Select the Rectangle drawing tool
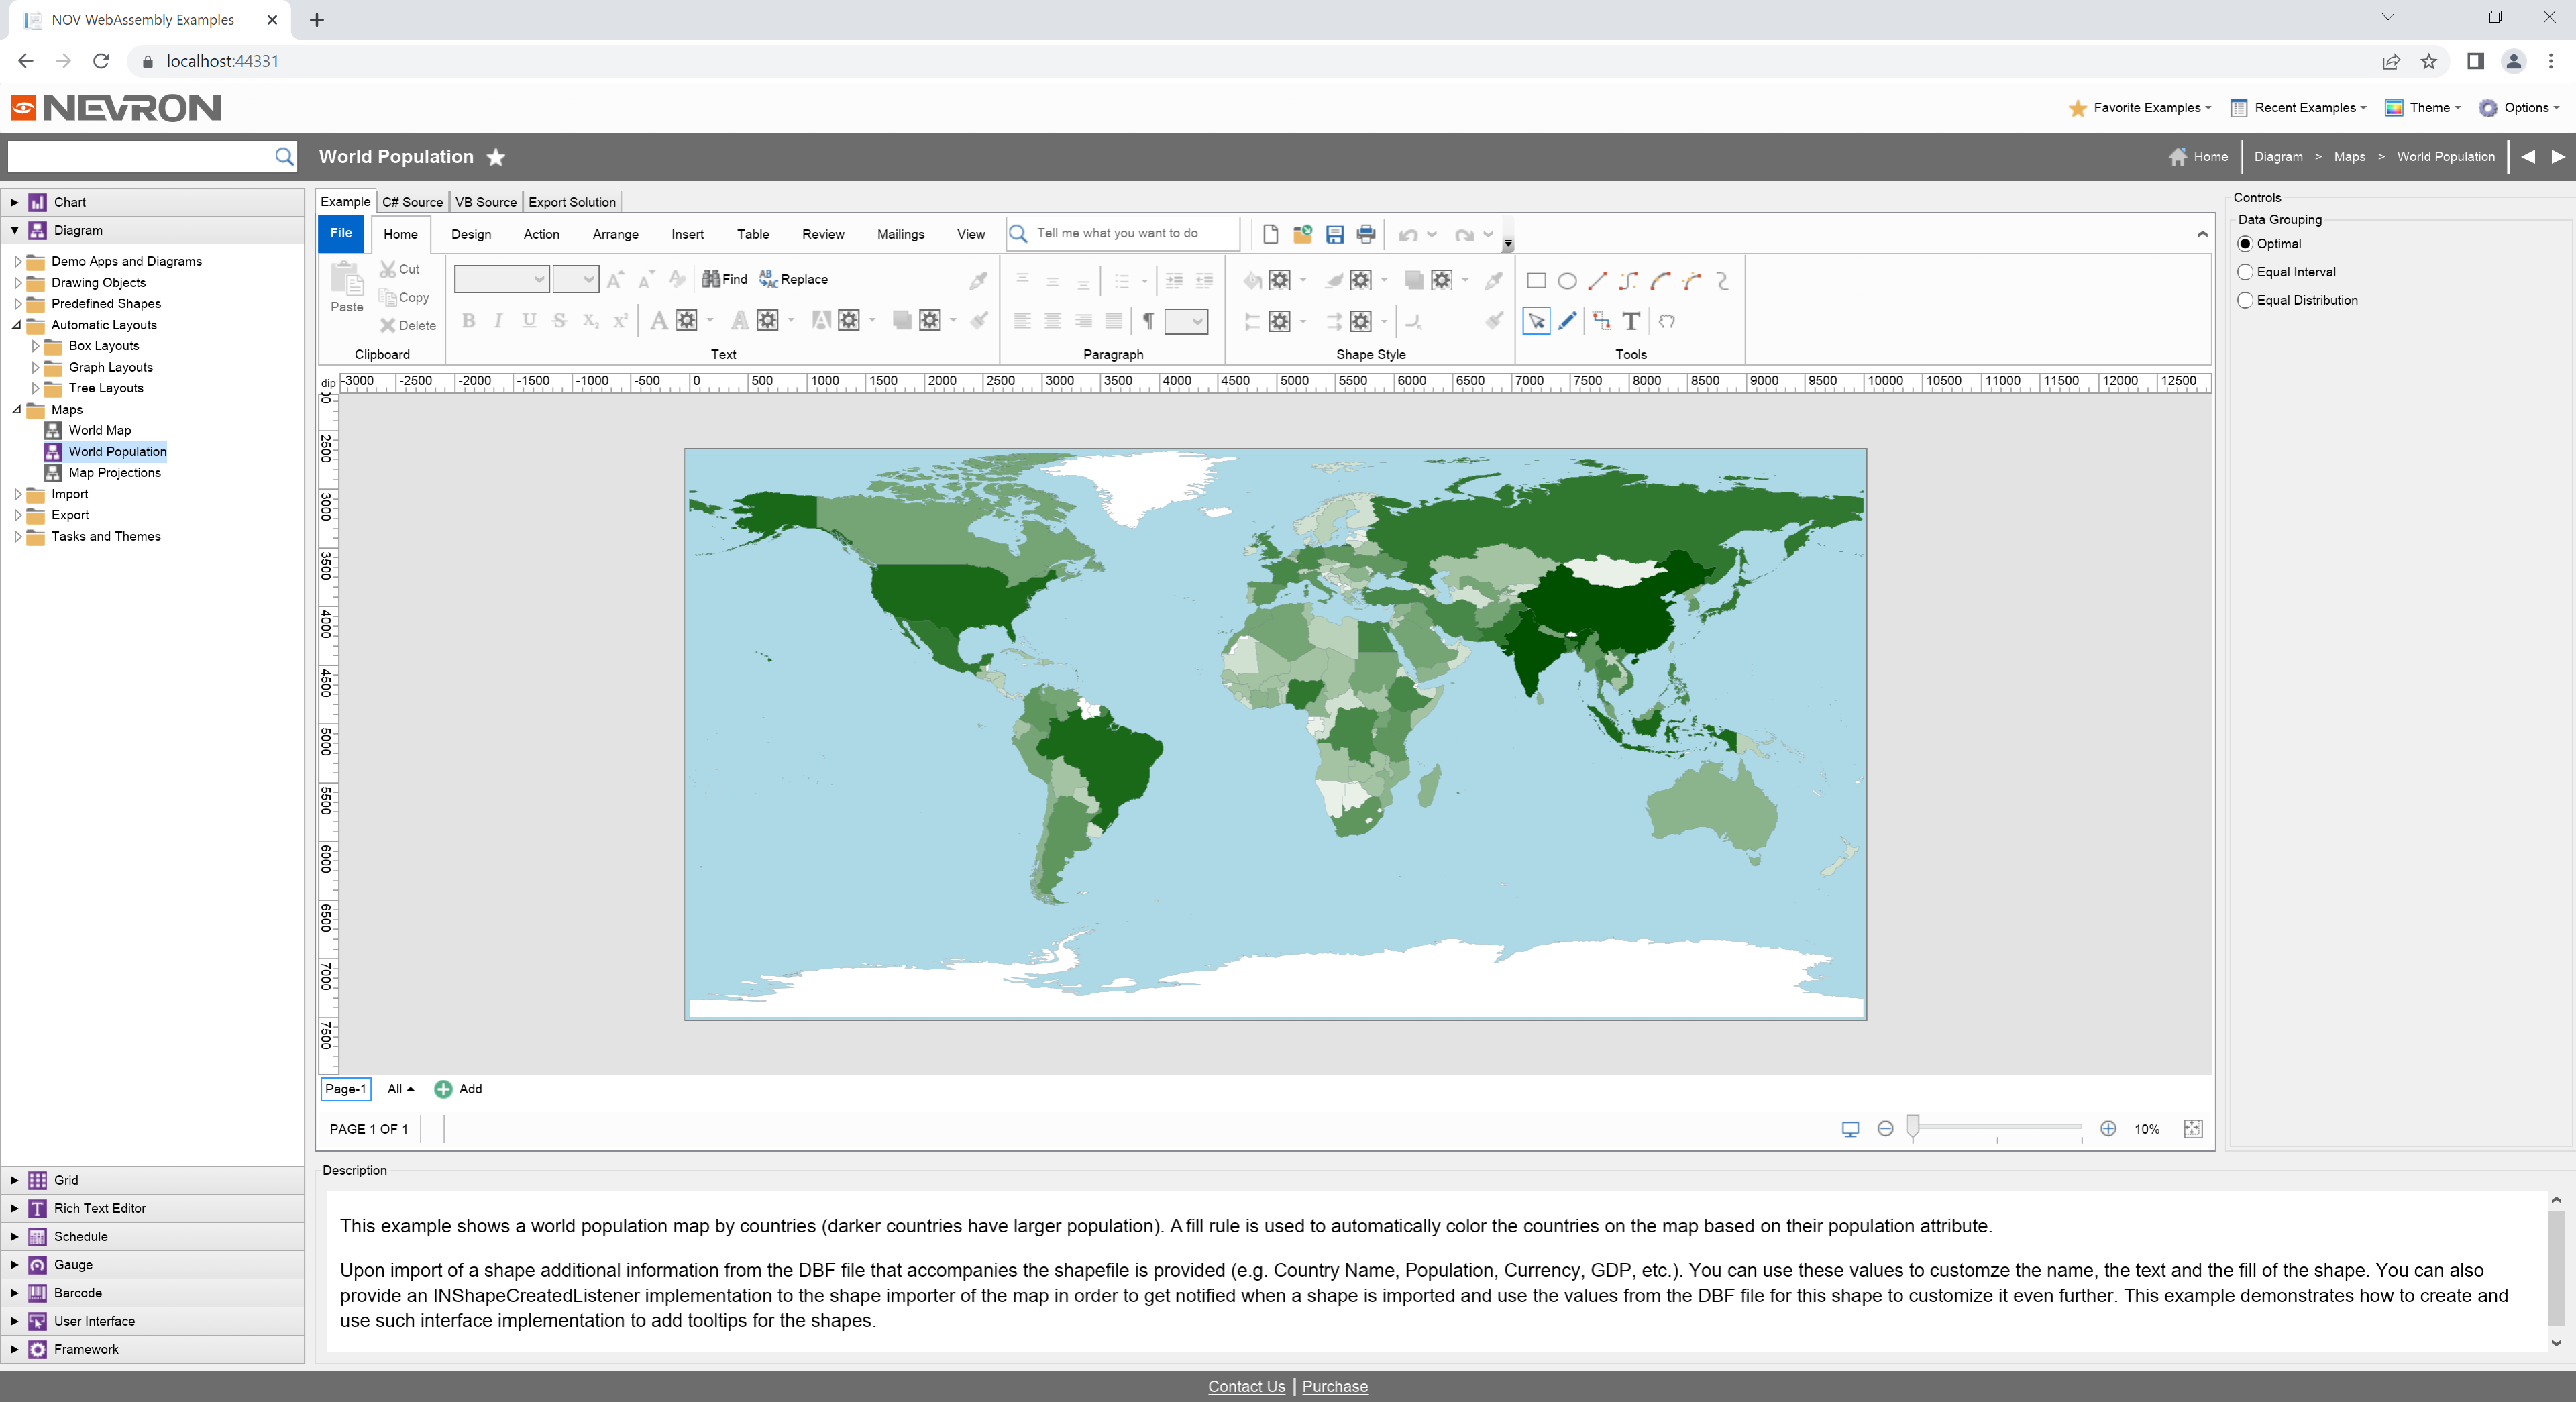 pyautogui.click(x=1536, y=281)
